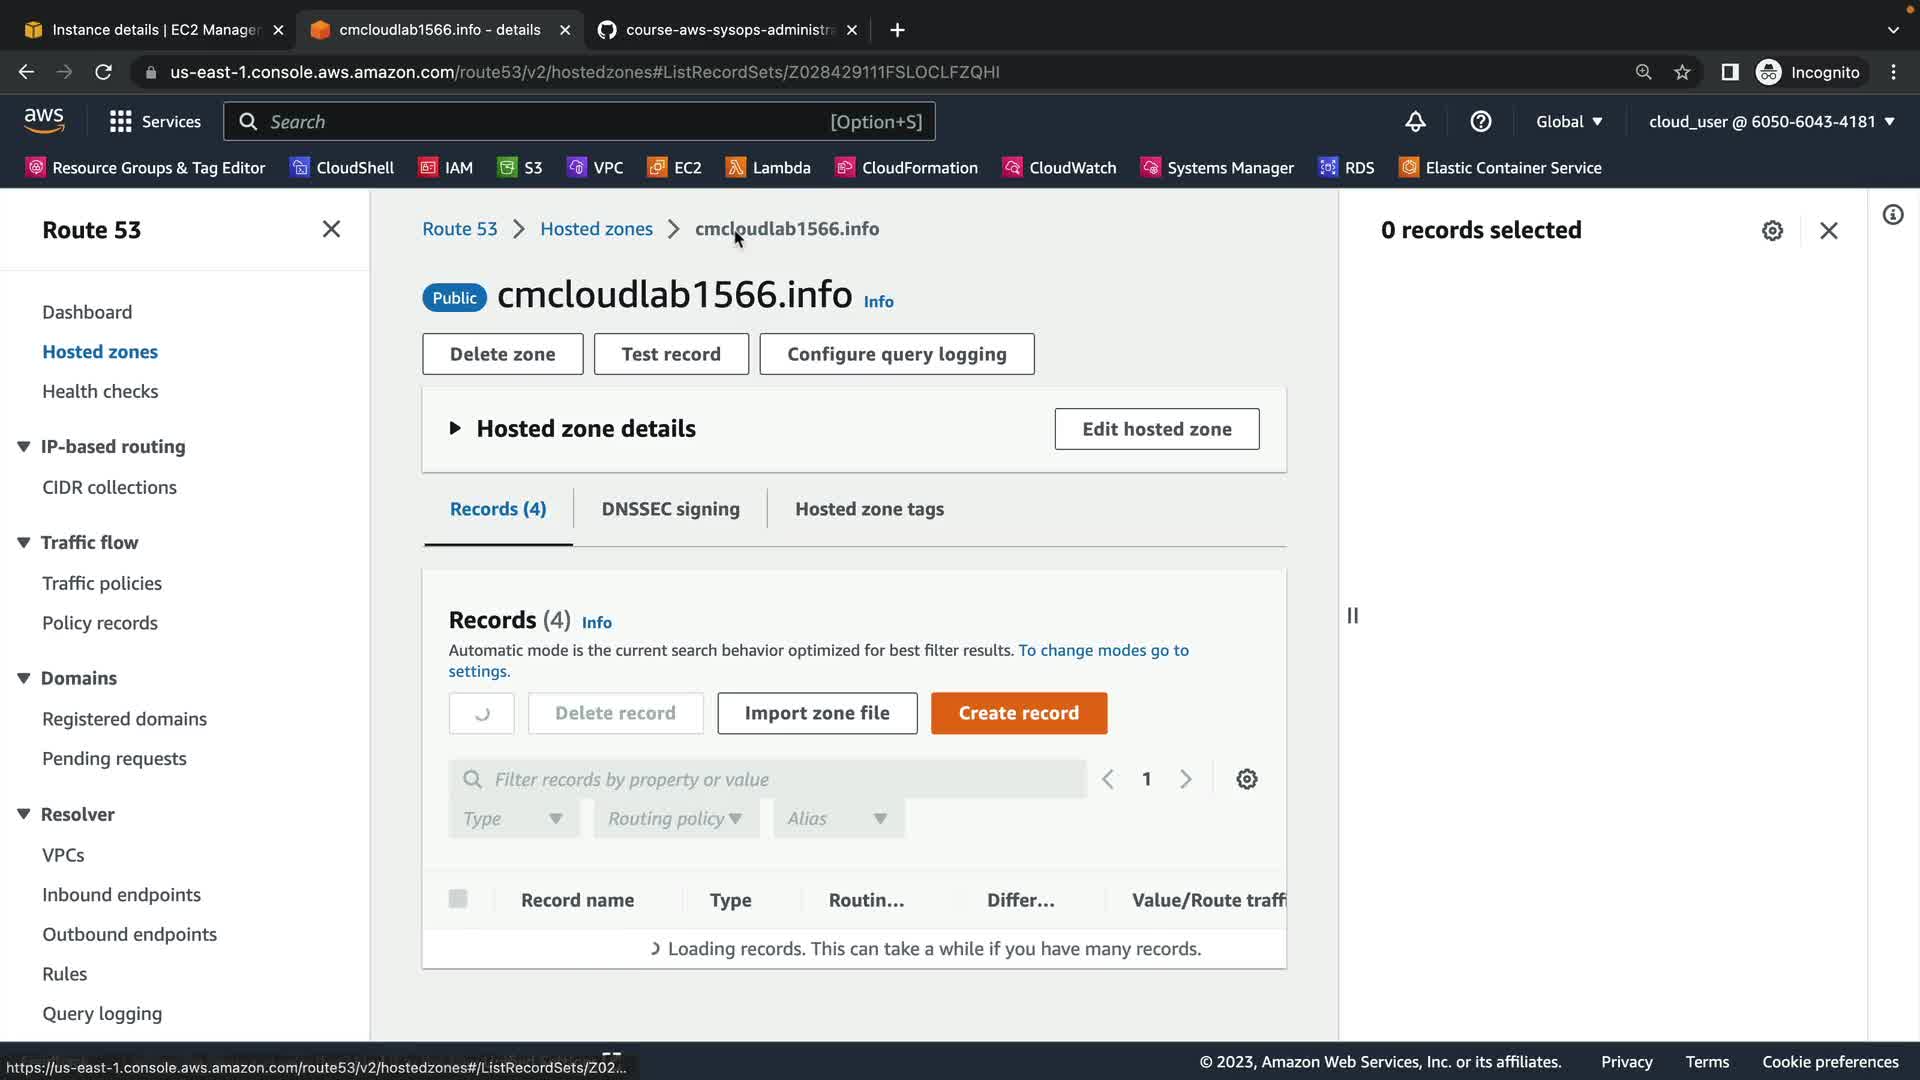
Task: Open Health checks sidebar link
Action: 100,392
